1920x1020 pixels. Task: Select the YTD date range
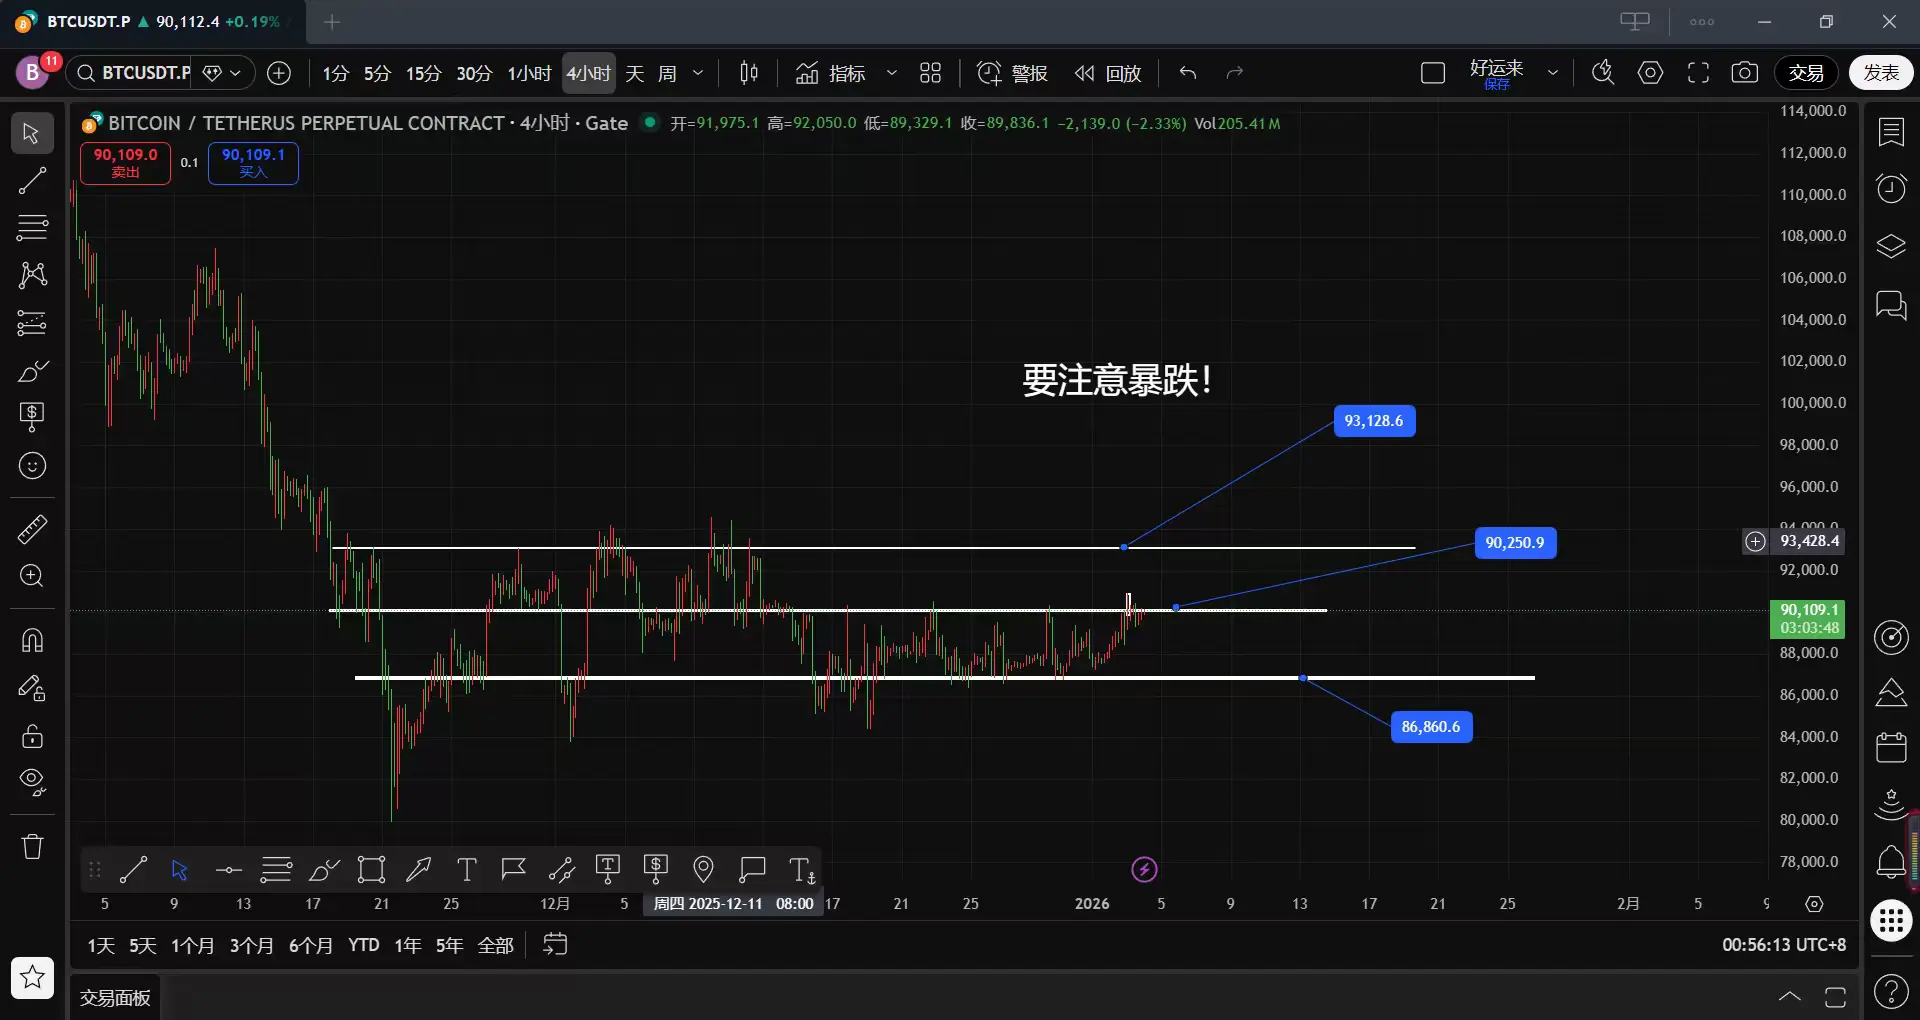pos(364,945)
